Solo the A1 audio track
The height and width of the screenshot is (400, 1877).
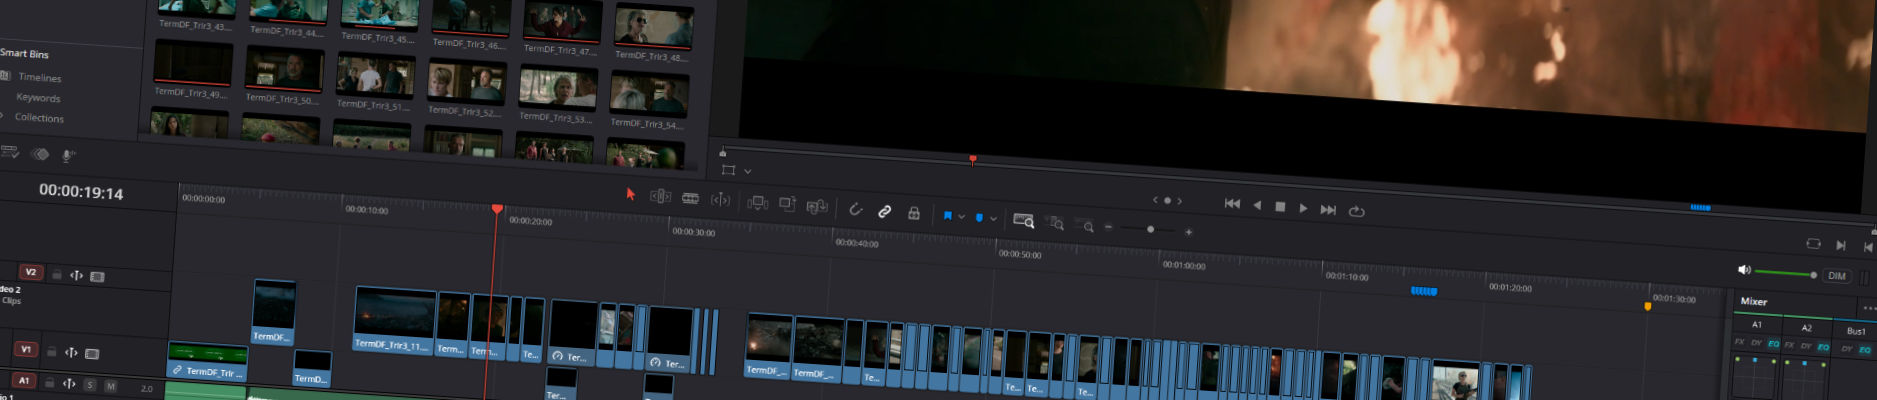pos(89,385)
